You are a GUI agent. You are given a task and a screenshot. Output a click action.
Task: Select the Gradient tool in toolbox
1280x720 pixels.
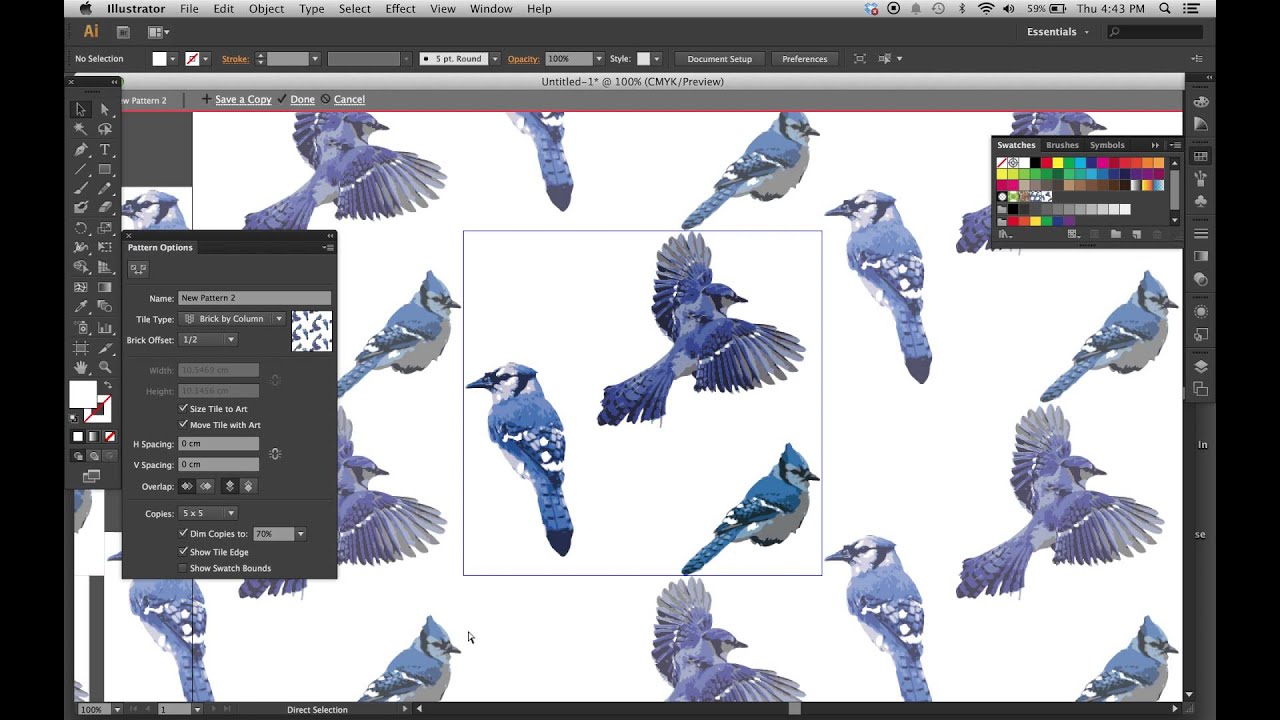[104, 287]
